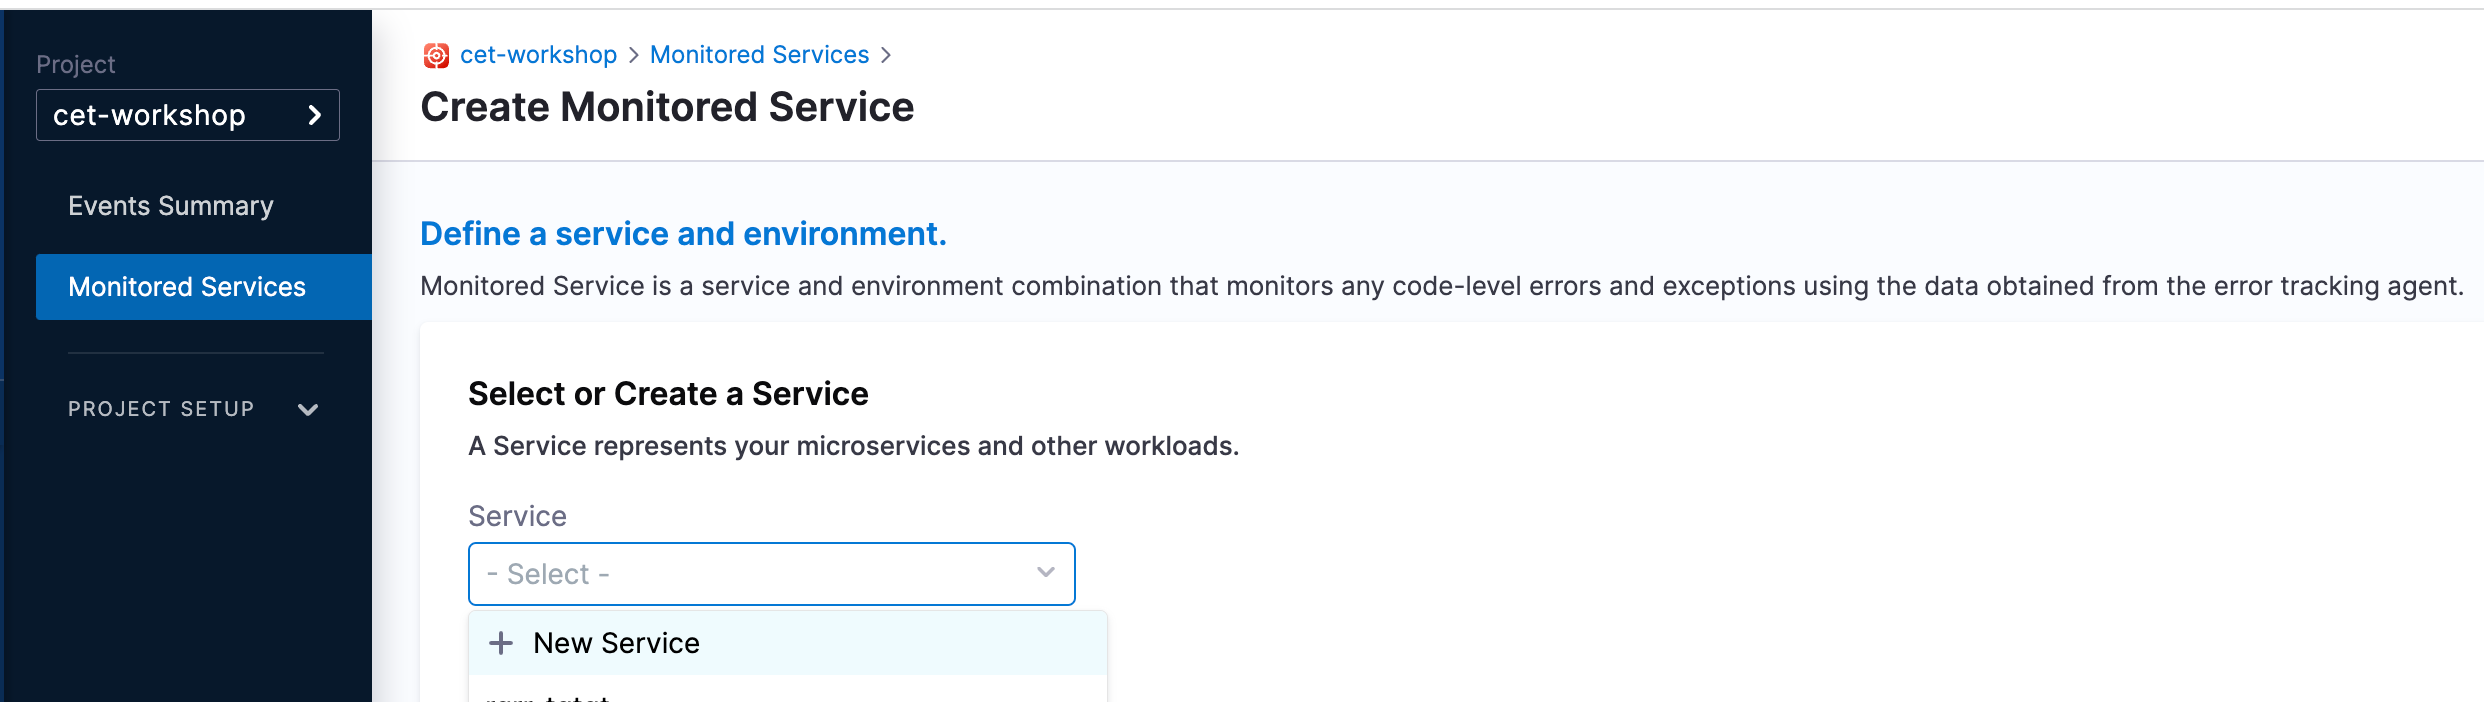Click the Service select placeholder text
2484x702 pixels.
tap(548, 574)
